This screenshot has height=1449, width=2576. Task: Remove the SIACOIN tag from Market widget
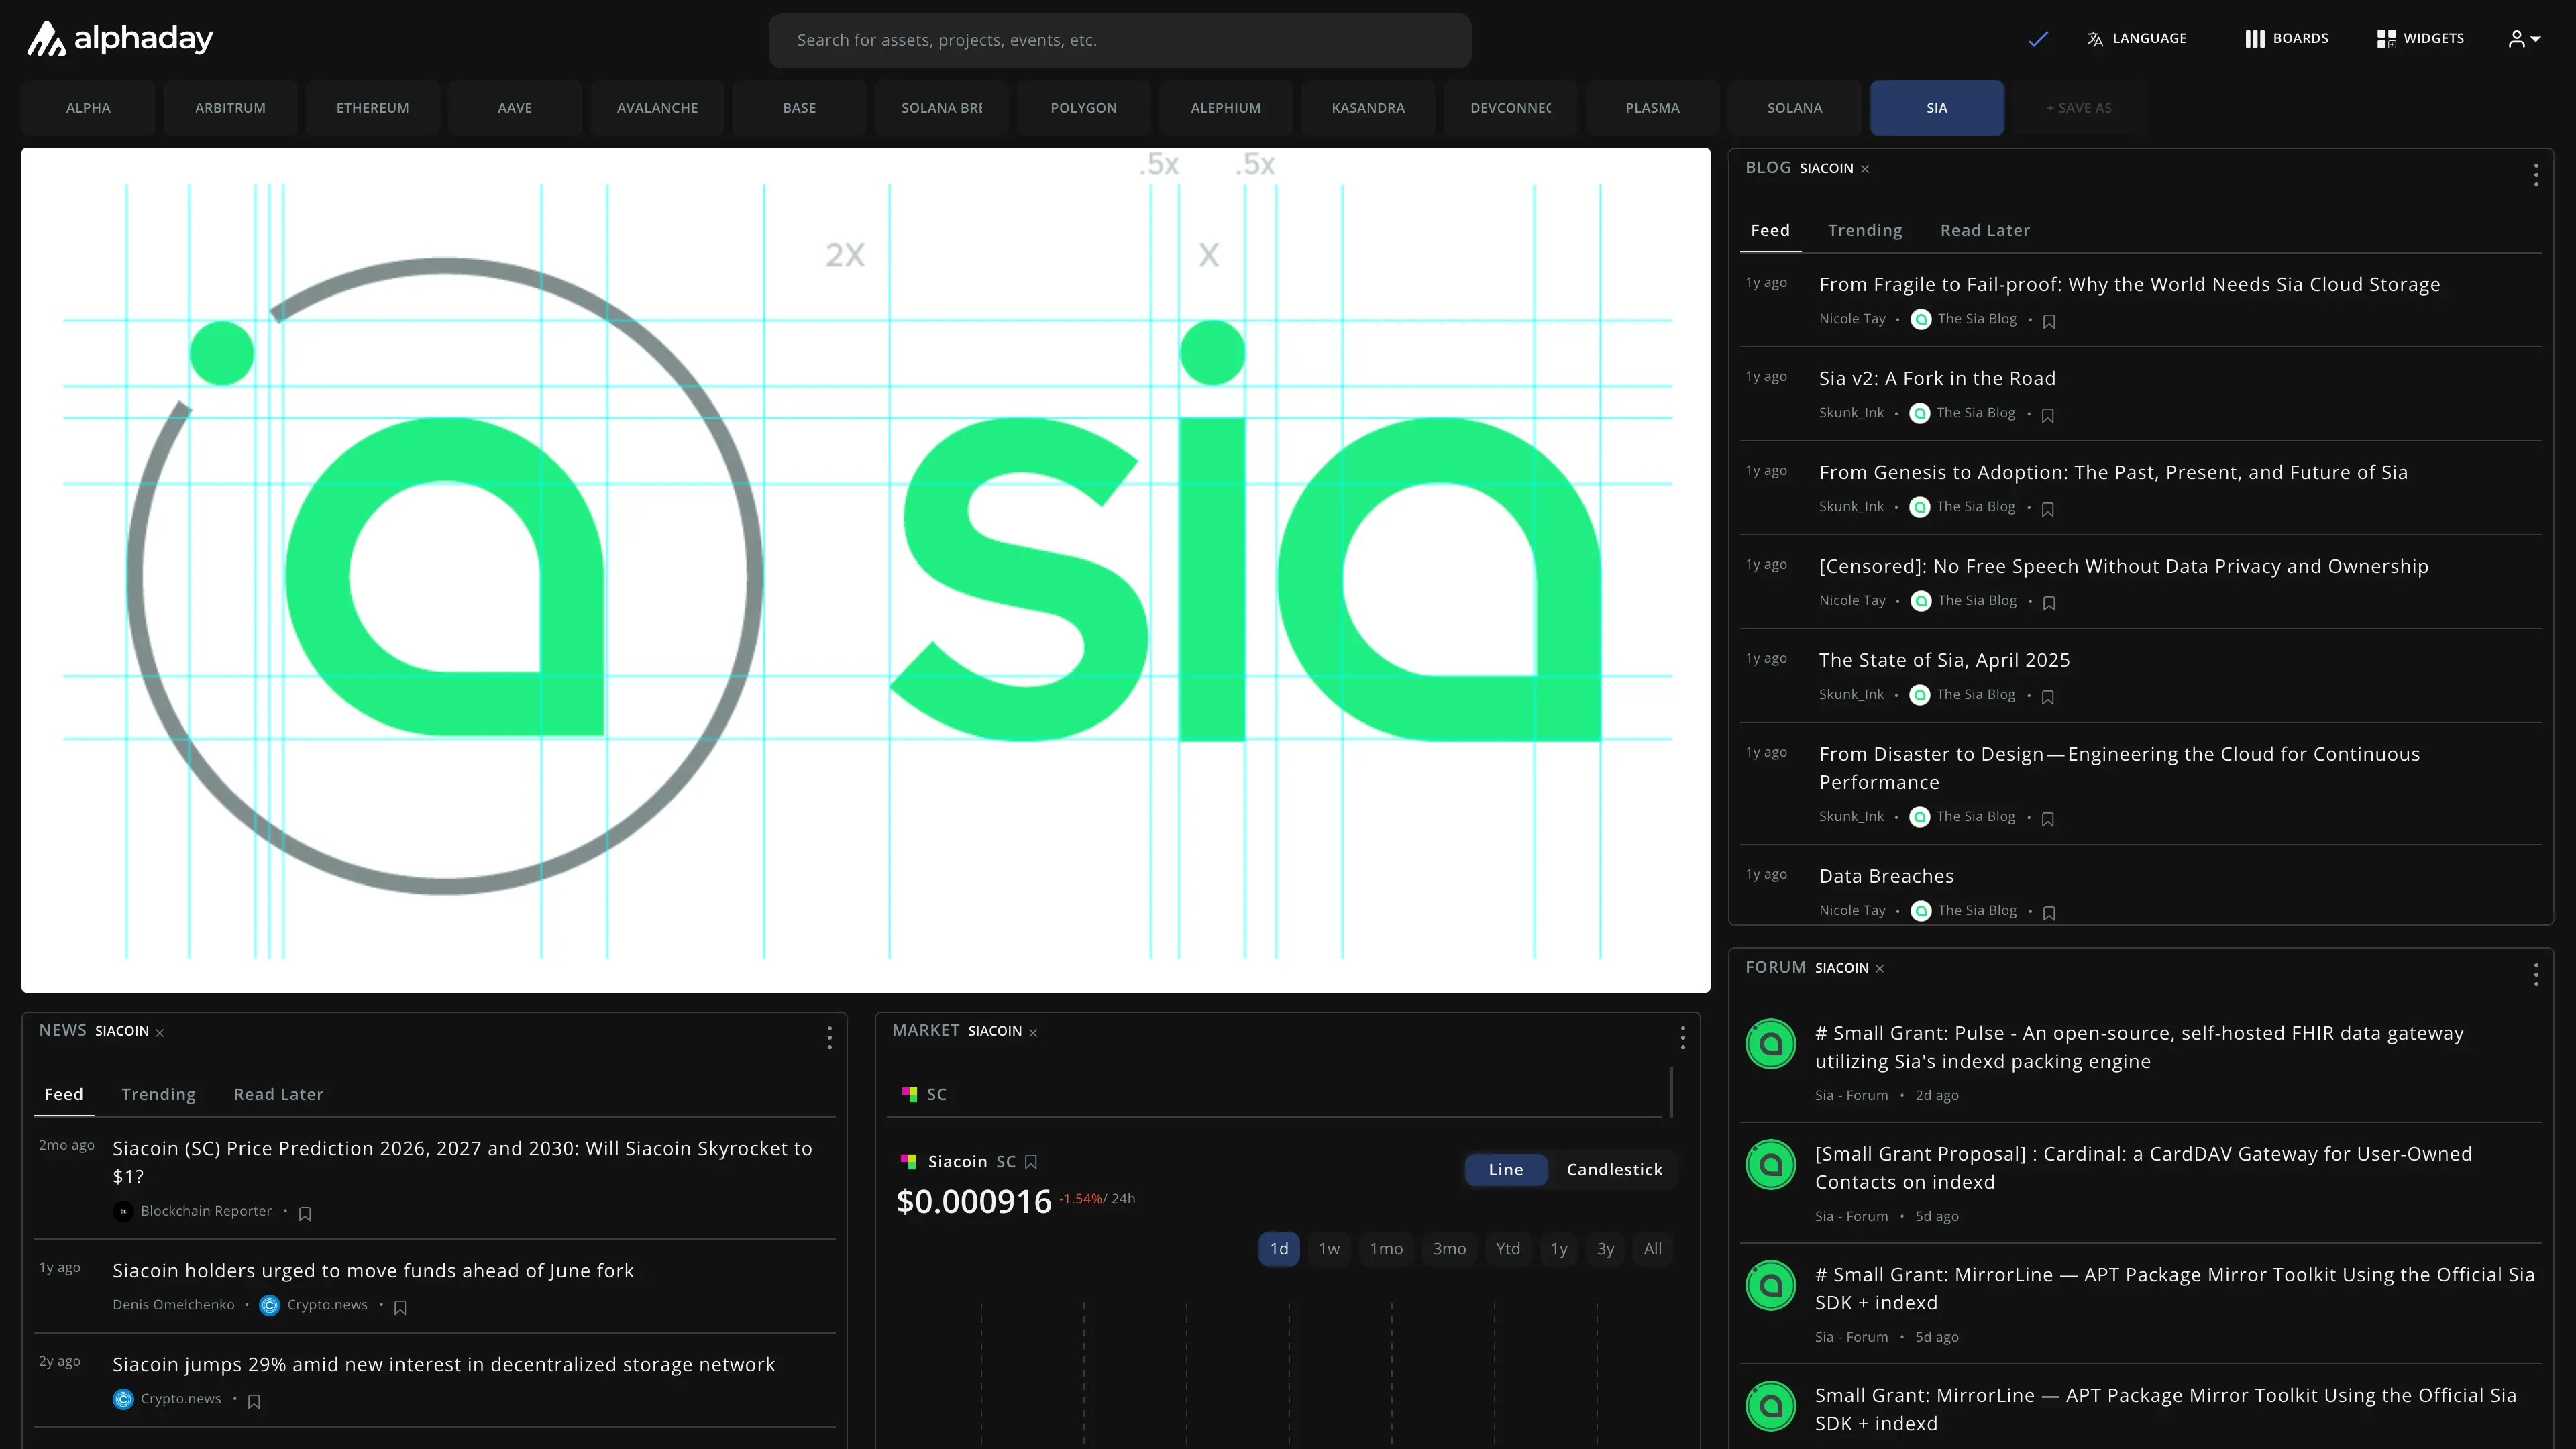(1033, 1033)
